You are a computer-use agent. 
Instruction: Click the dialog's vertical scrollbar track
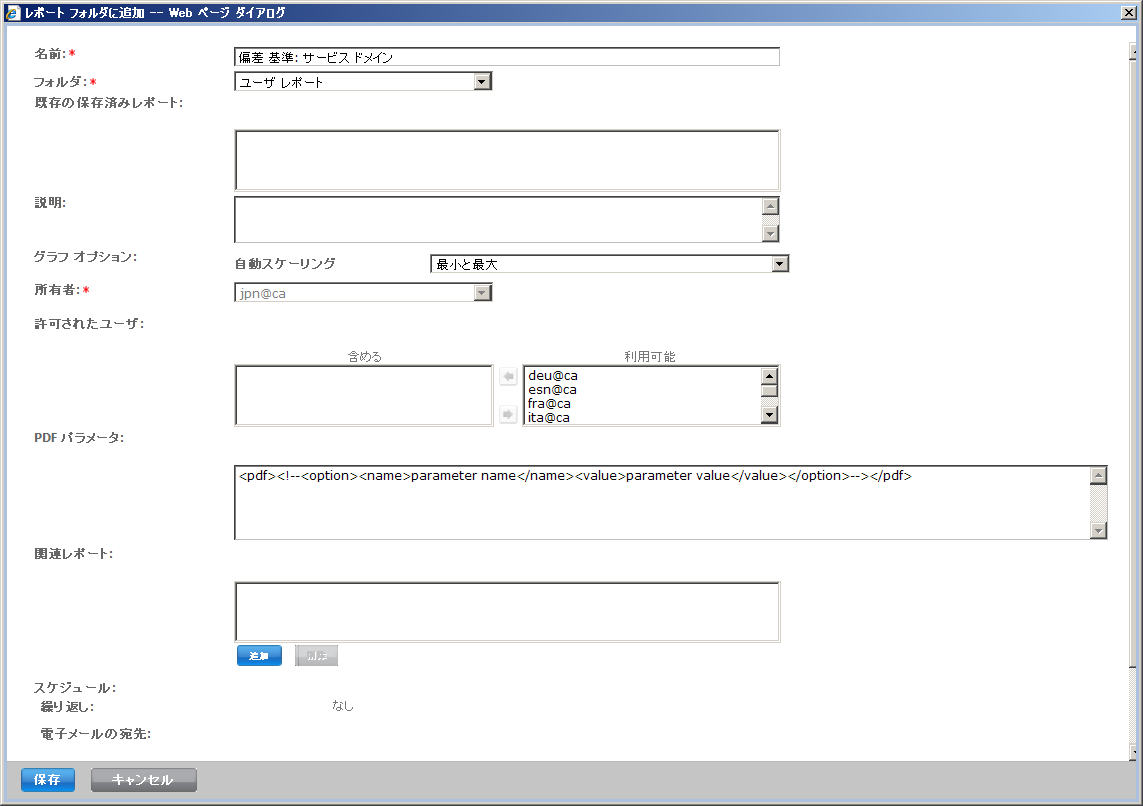[1132, 707]
